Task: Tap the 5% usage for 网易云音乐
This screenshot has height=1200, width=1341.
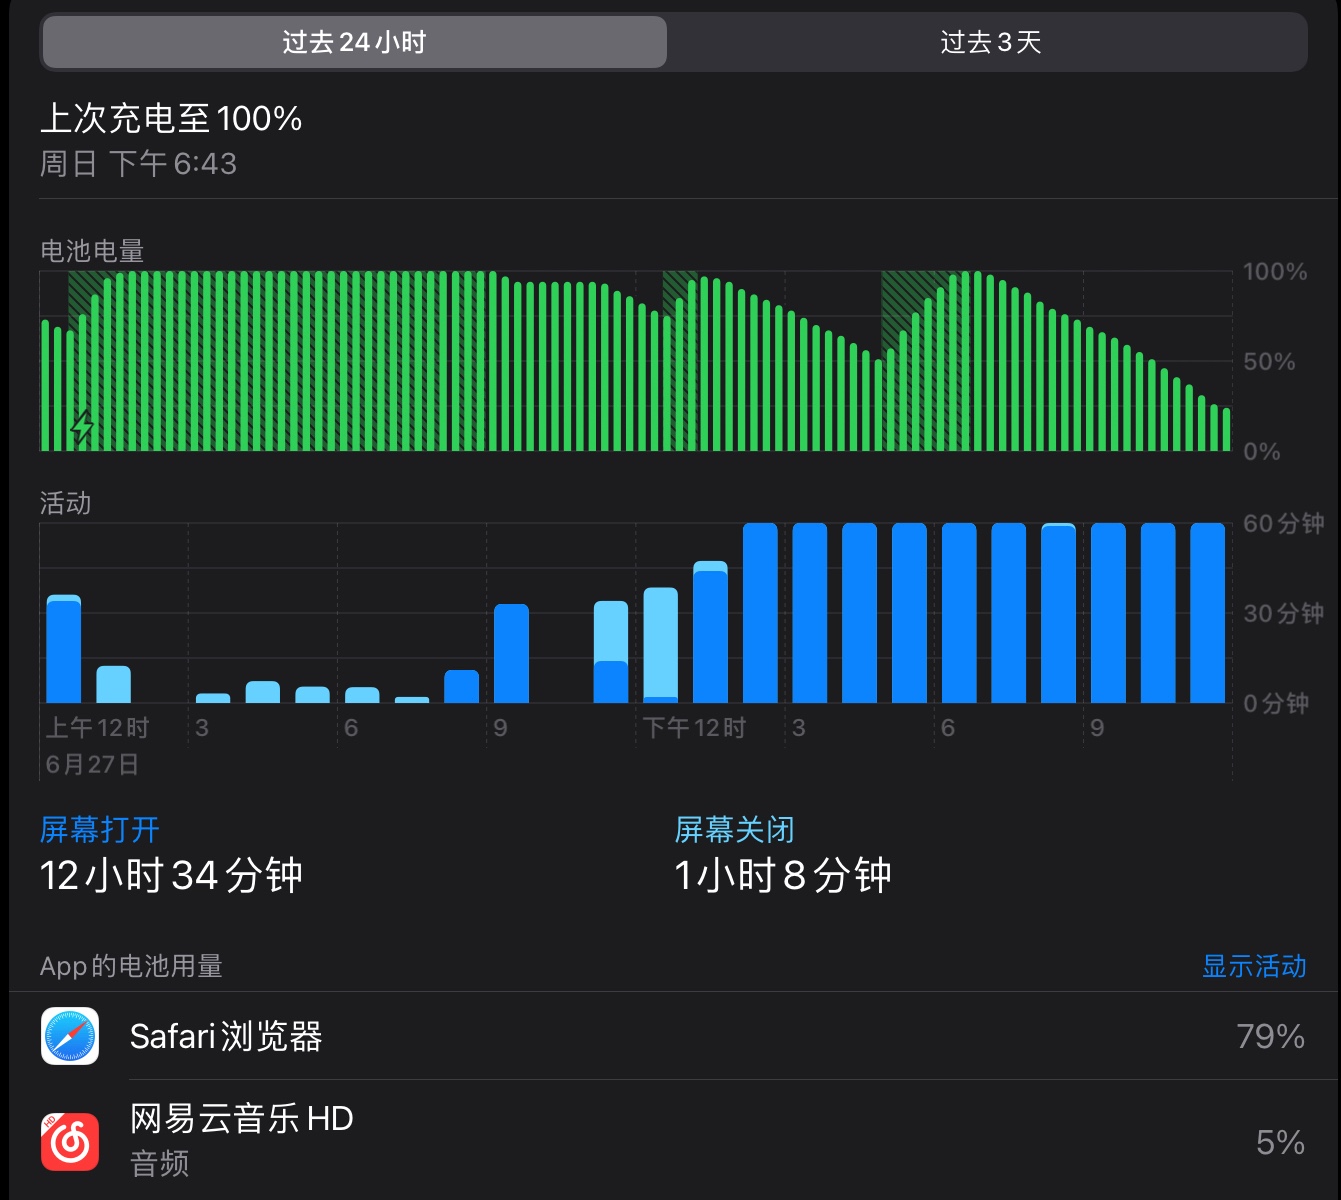Action: pyautogui.click(x=1279, y=1142)
